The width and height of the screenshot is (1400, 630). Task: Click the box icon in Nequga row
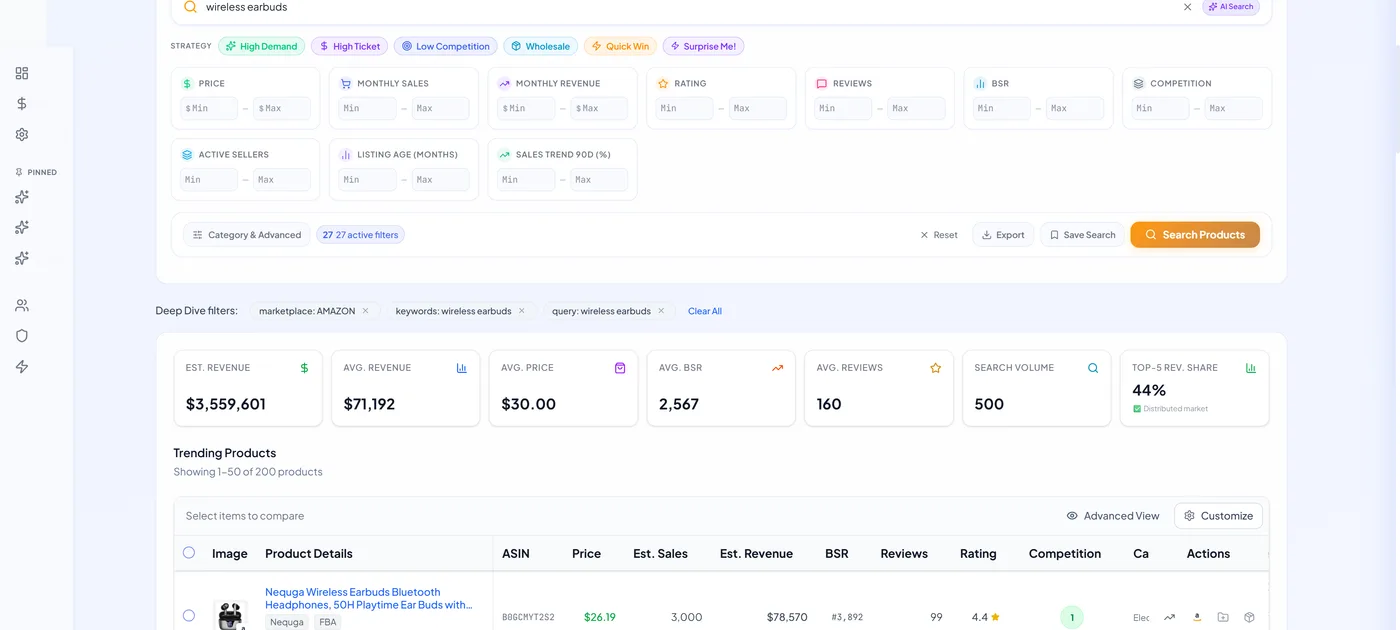[x=1249, y=617]
